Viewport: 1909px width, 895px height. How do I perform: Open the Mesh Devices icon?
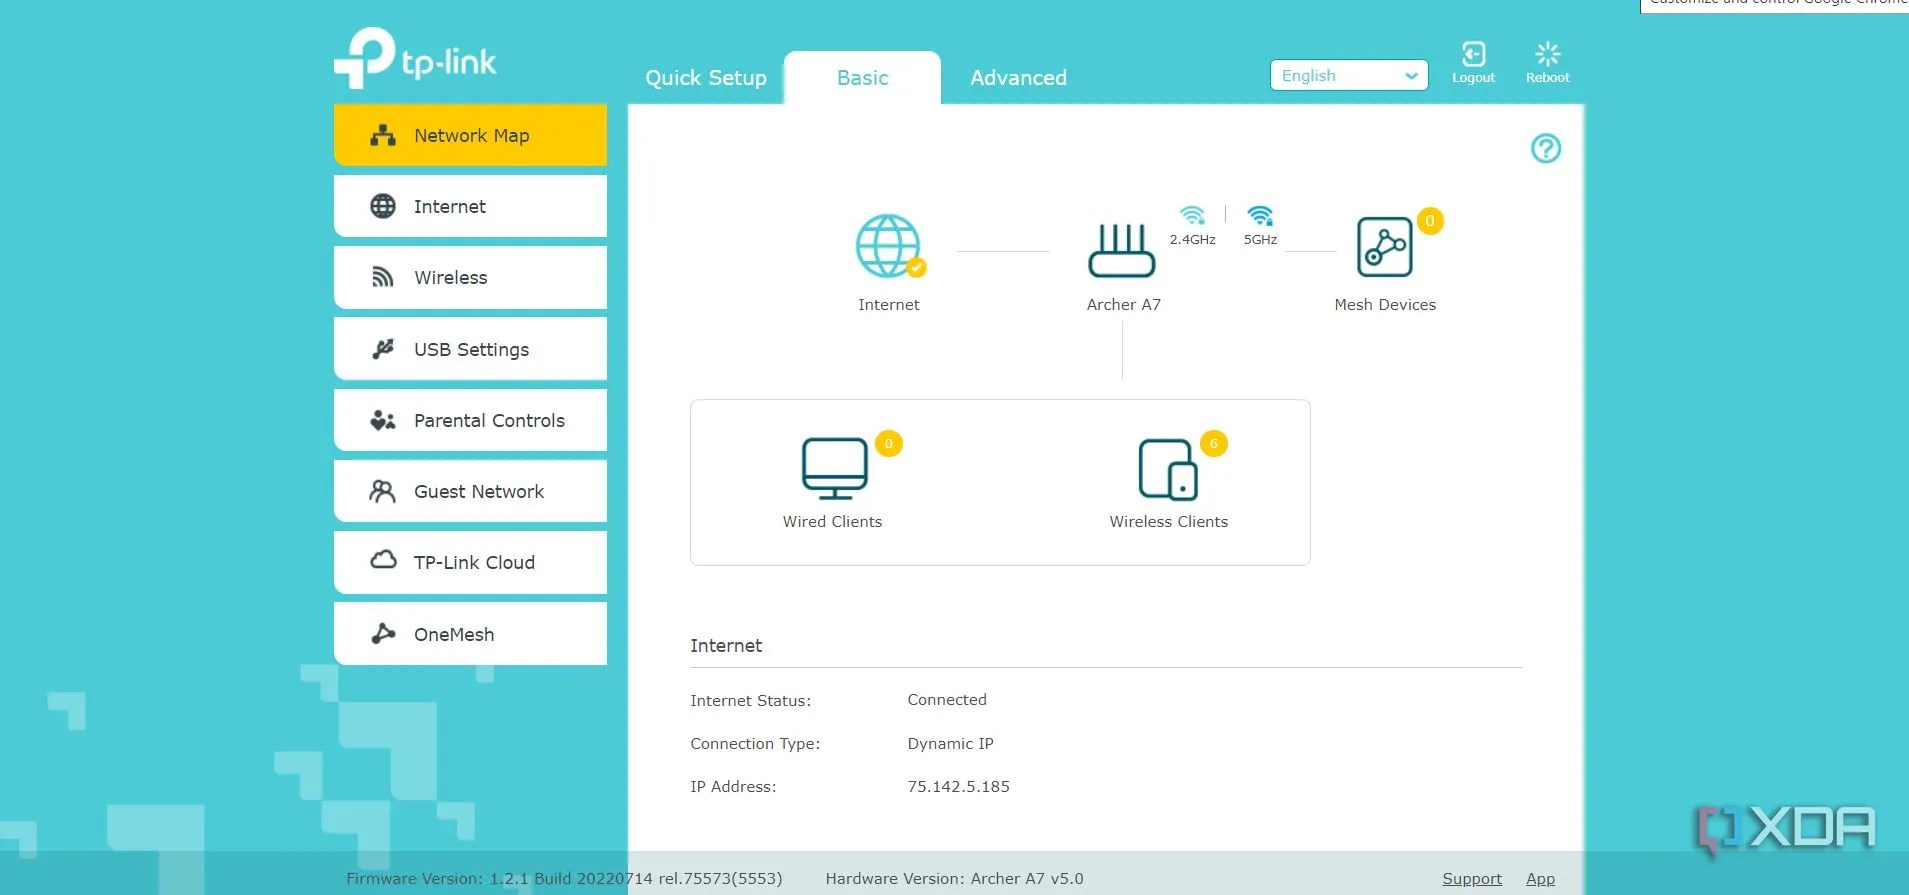pyautogui.click(x=1385, y=247)
